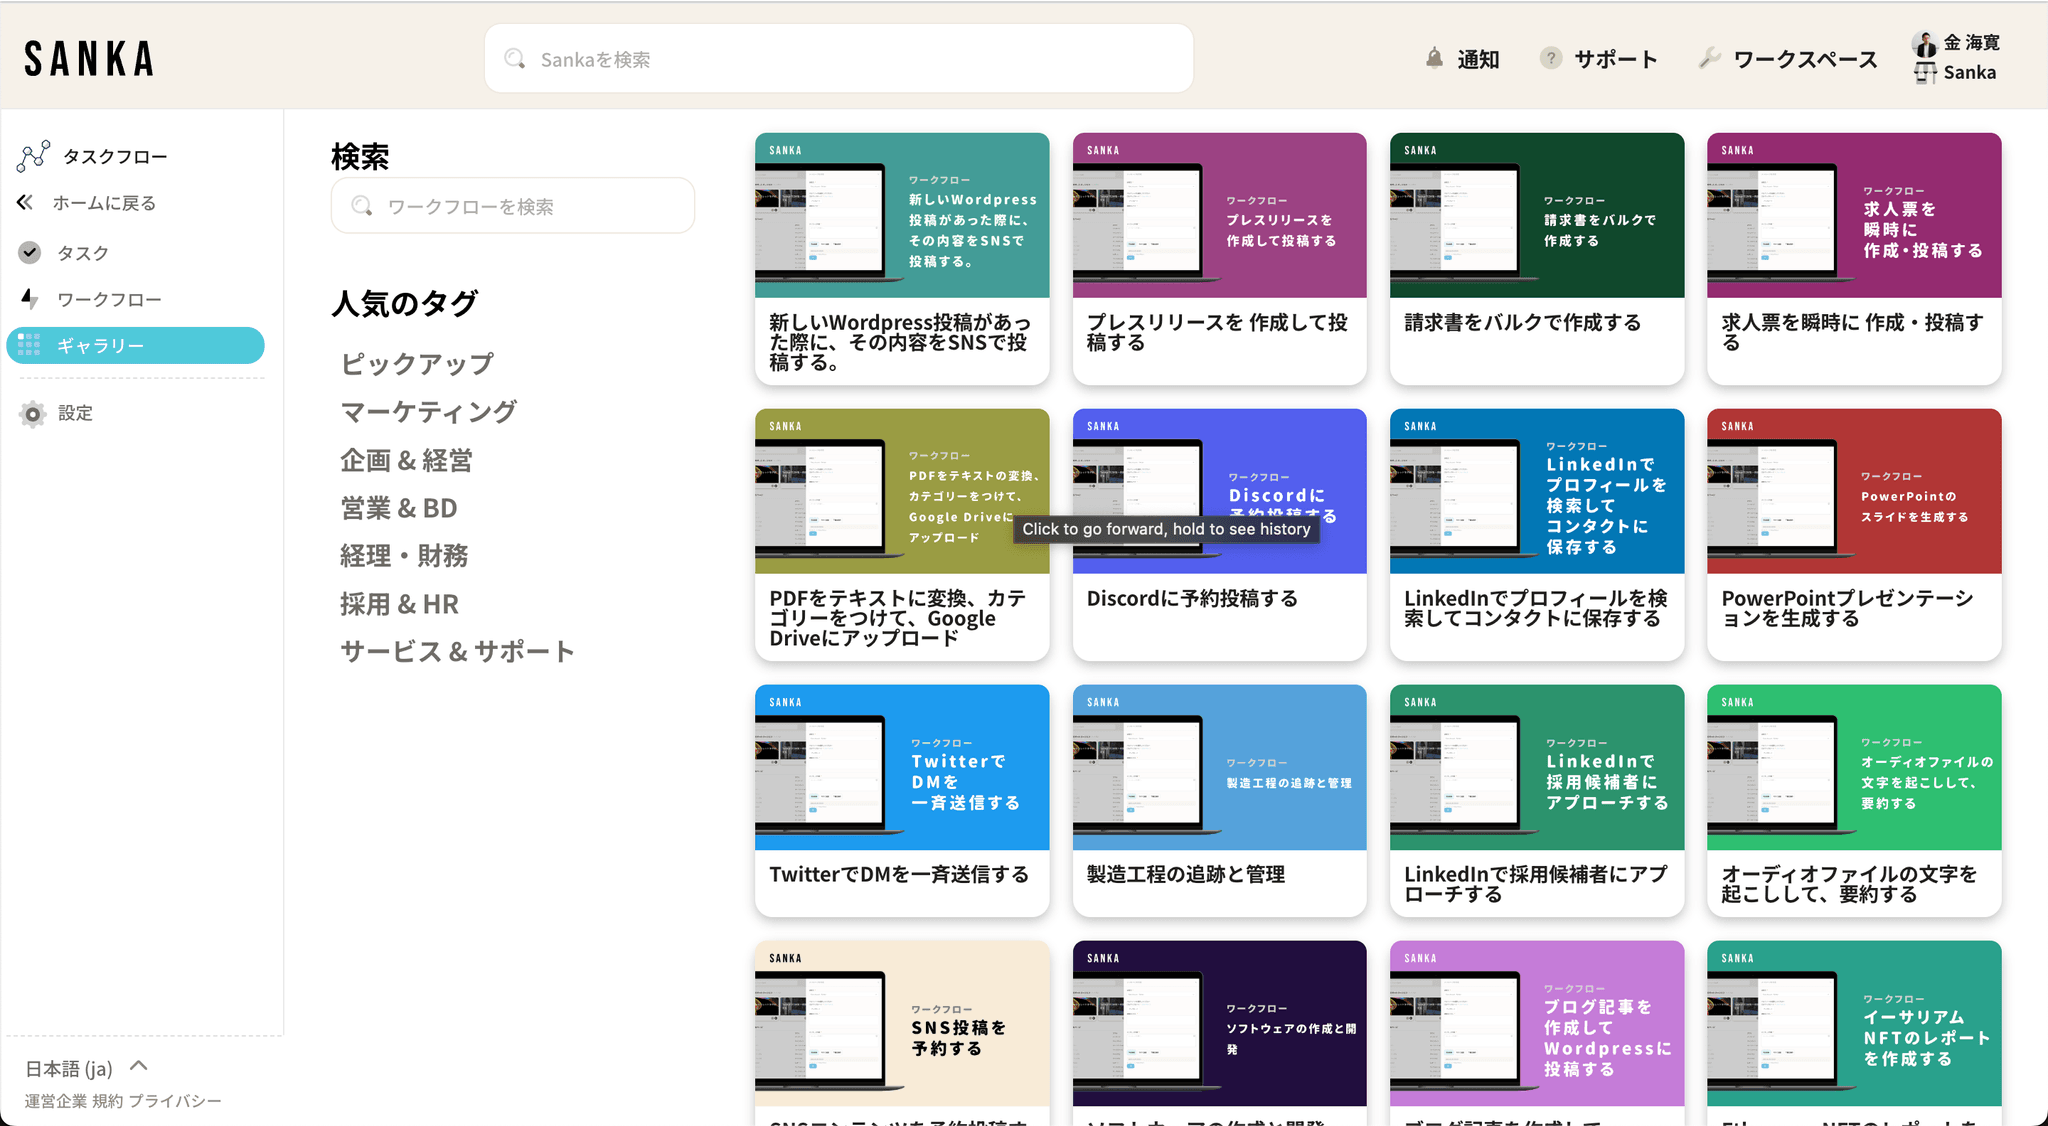The width and height of the screenshot is (2048, 1126).
Task: Filter by the 採用 & HR tag
Action: (x=399, y=603)
